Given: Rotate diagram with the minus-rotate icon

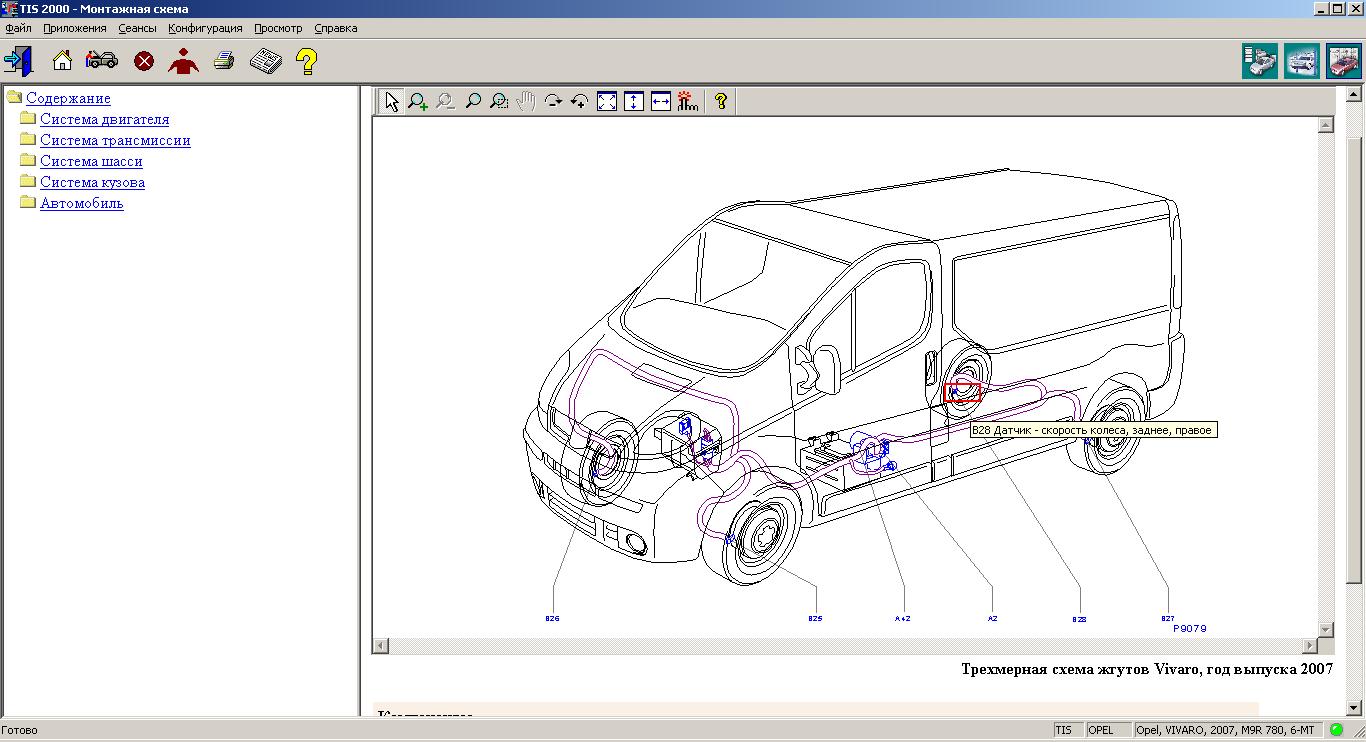Looking at the screenshot, I should 552,101.
